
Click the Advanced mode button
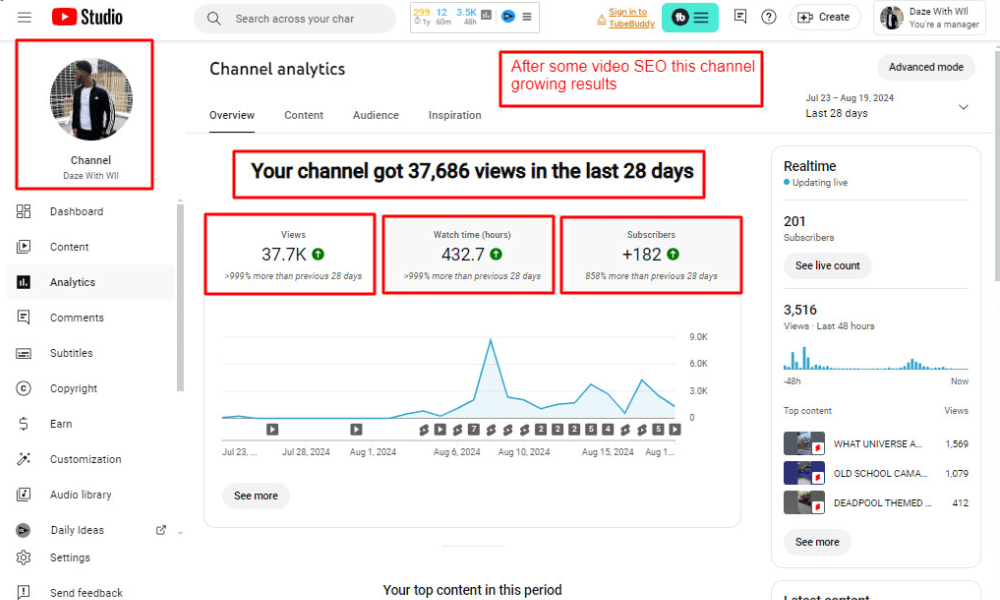point(926,67)
